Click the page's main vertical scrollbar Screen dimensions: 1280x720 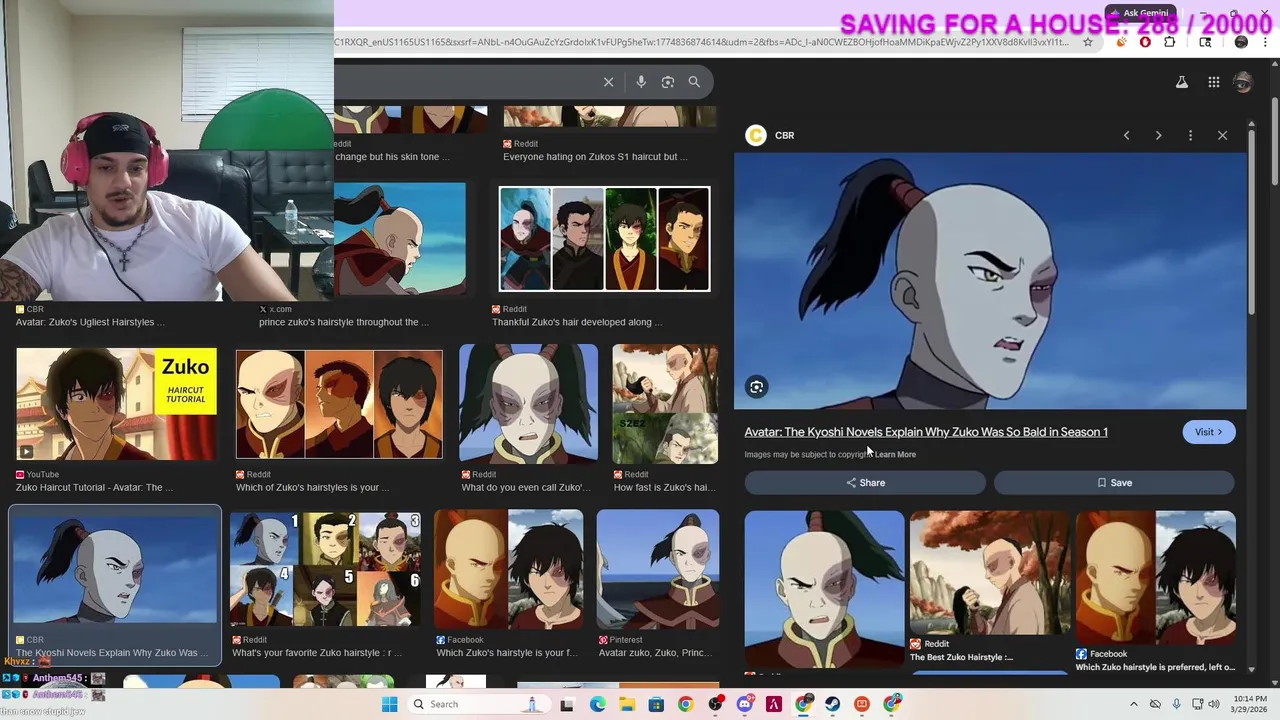tap(1275, 140)
